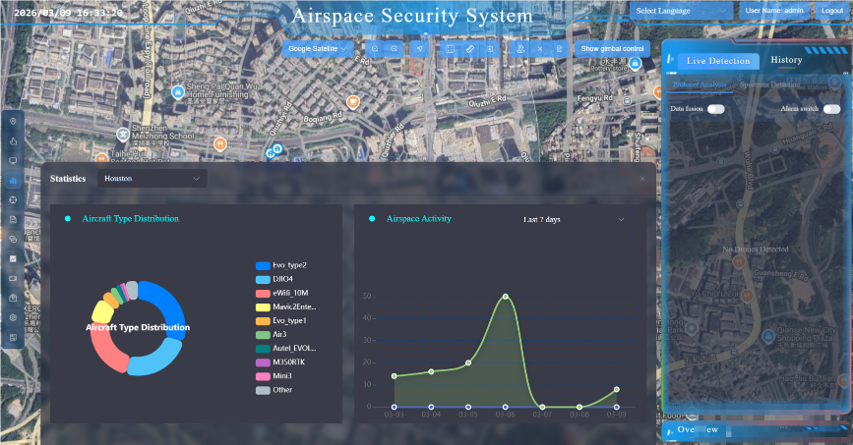Click the Evo_type2 blue legend swatch
Screen dimensions: 853x445
[263, 266]
